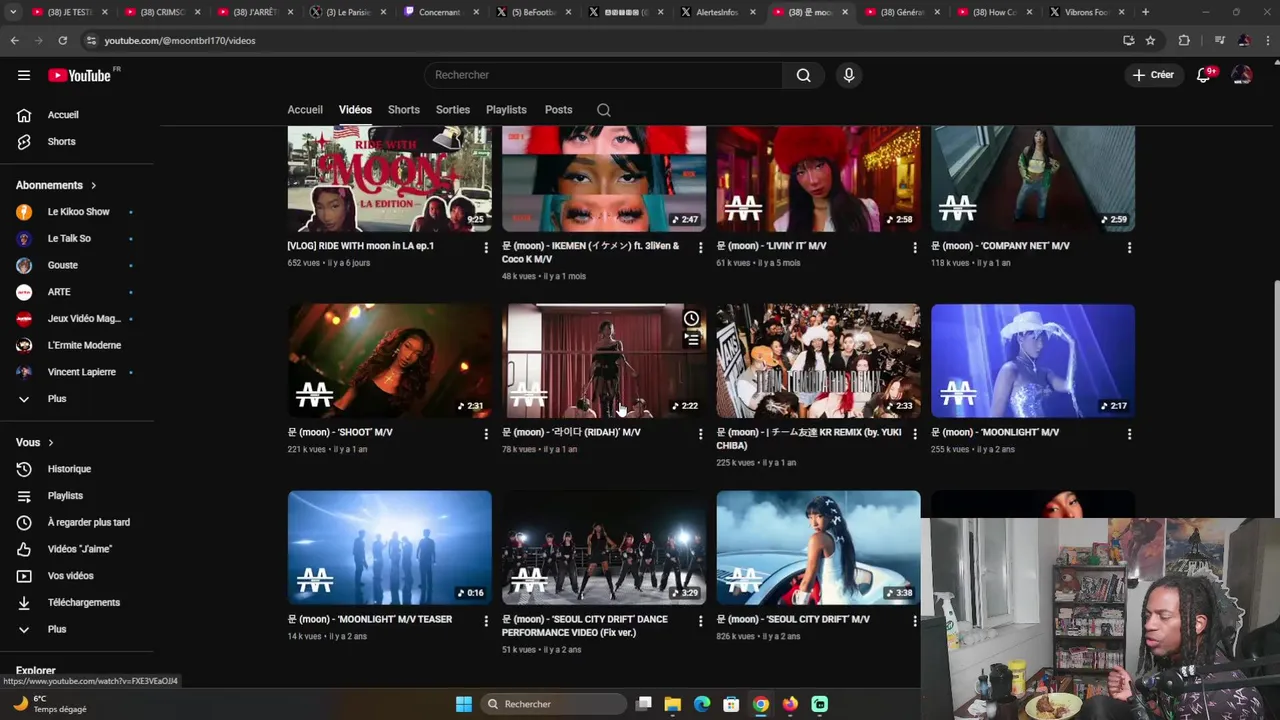Open options menu for IKEMEN M/V video

coord(700,247)
